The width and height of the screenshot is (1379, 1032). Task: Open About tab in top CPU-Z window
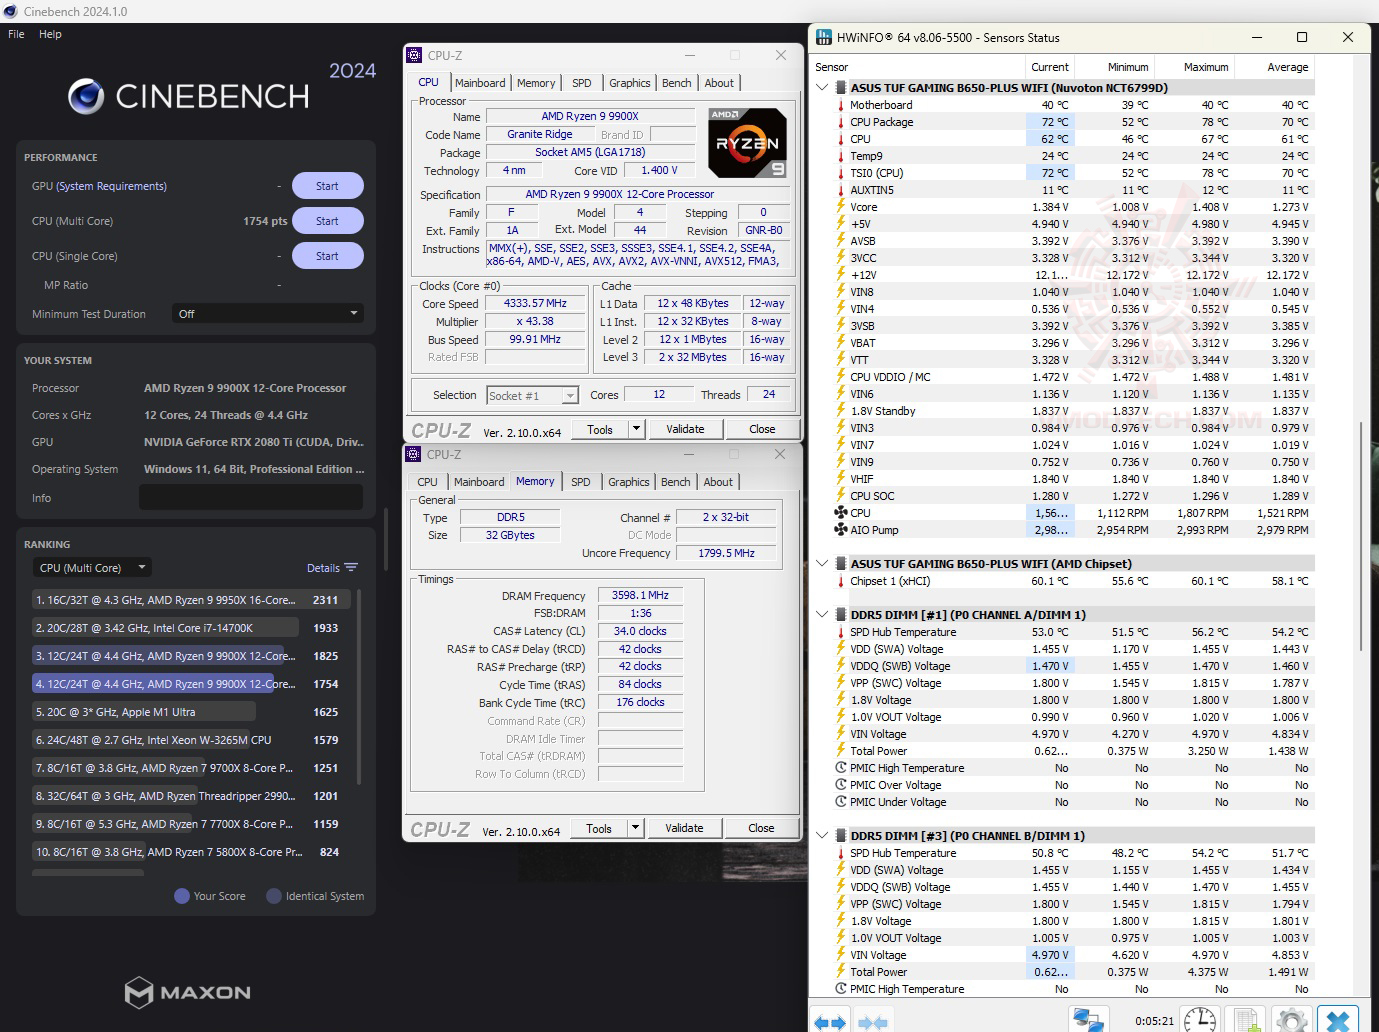(x=719, y=83)
